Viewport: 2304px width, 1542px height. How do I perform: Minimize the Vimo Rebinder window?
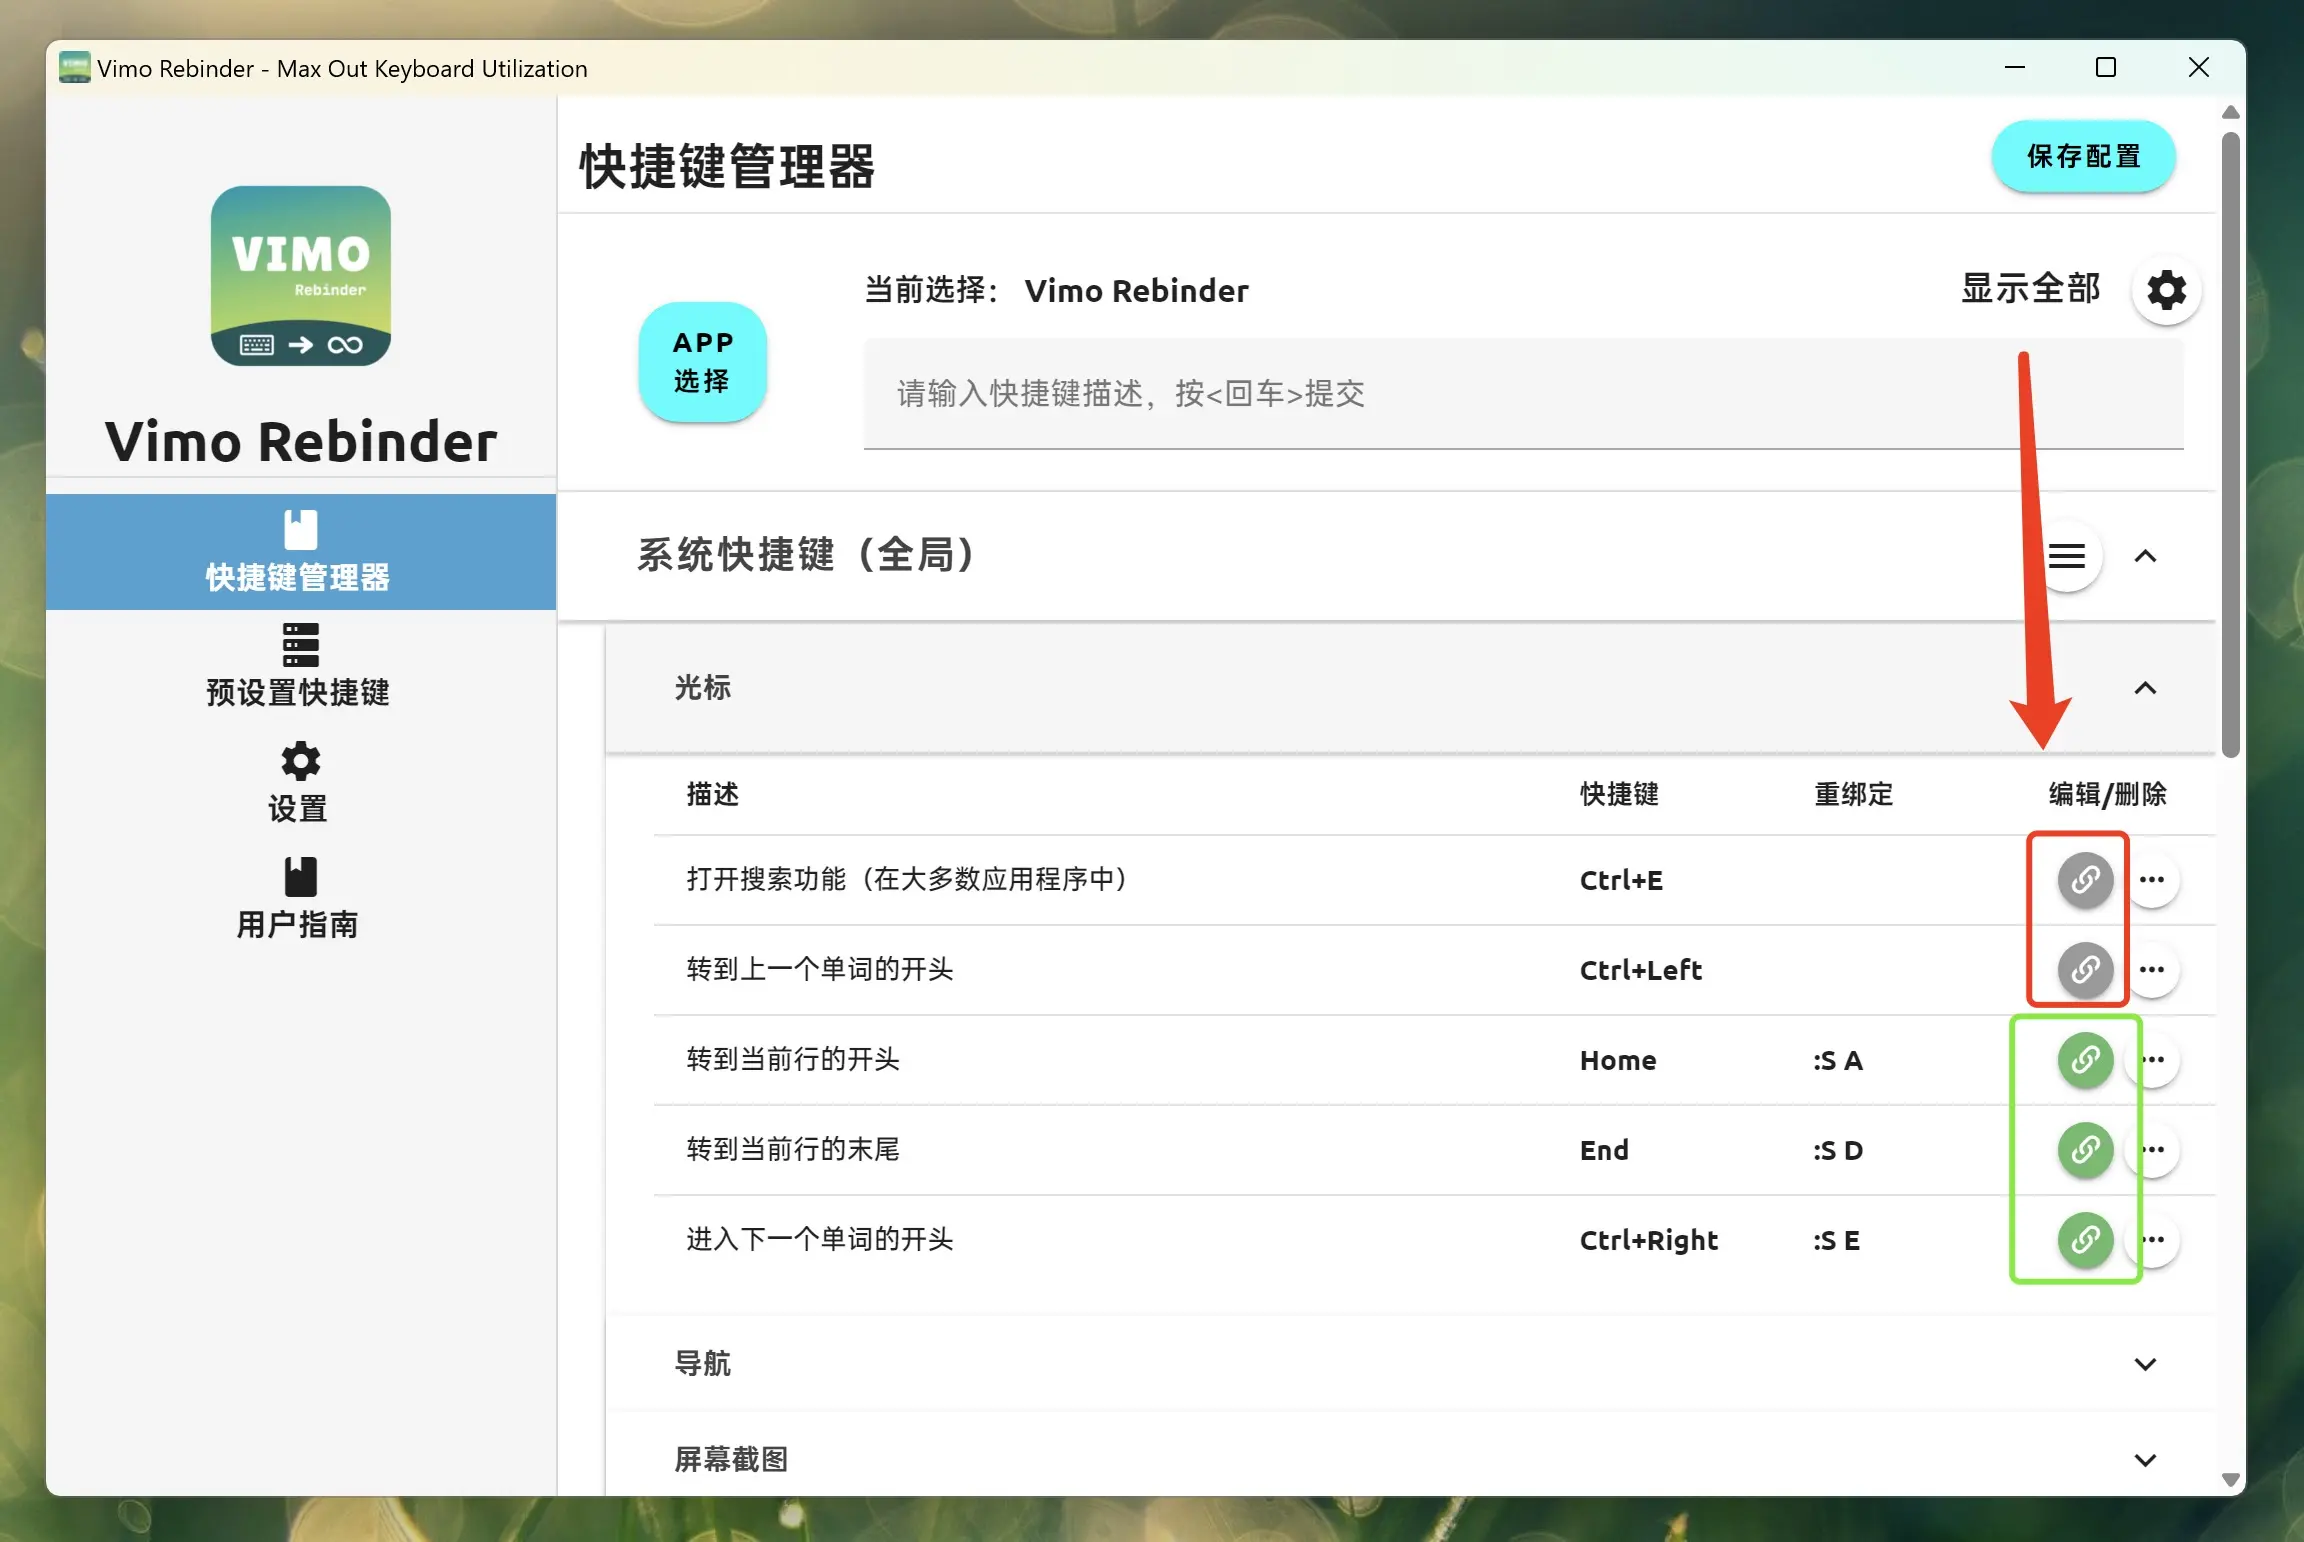(2015, 68)
